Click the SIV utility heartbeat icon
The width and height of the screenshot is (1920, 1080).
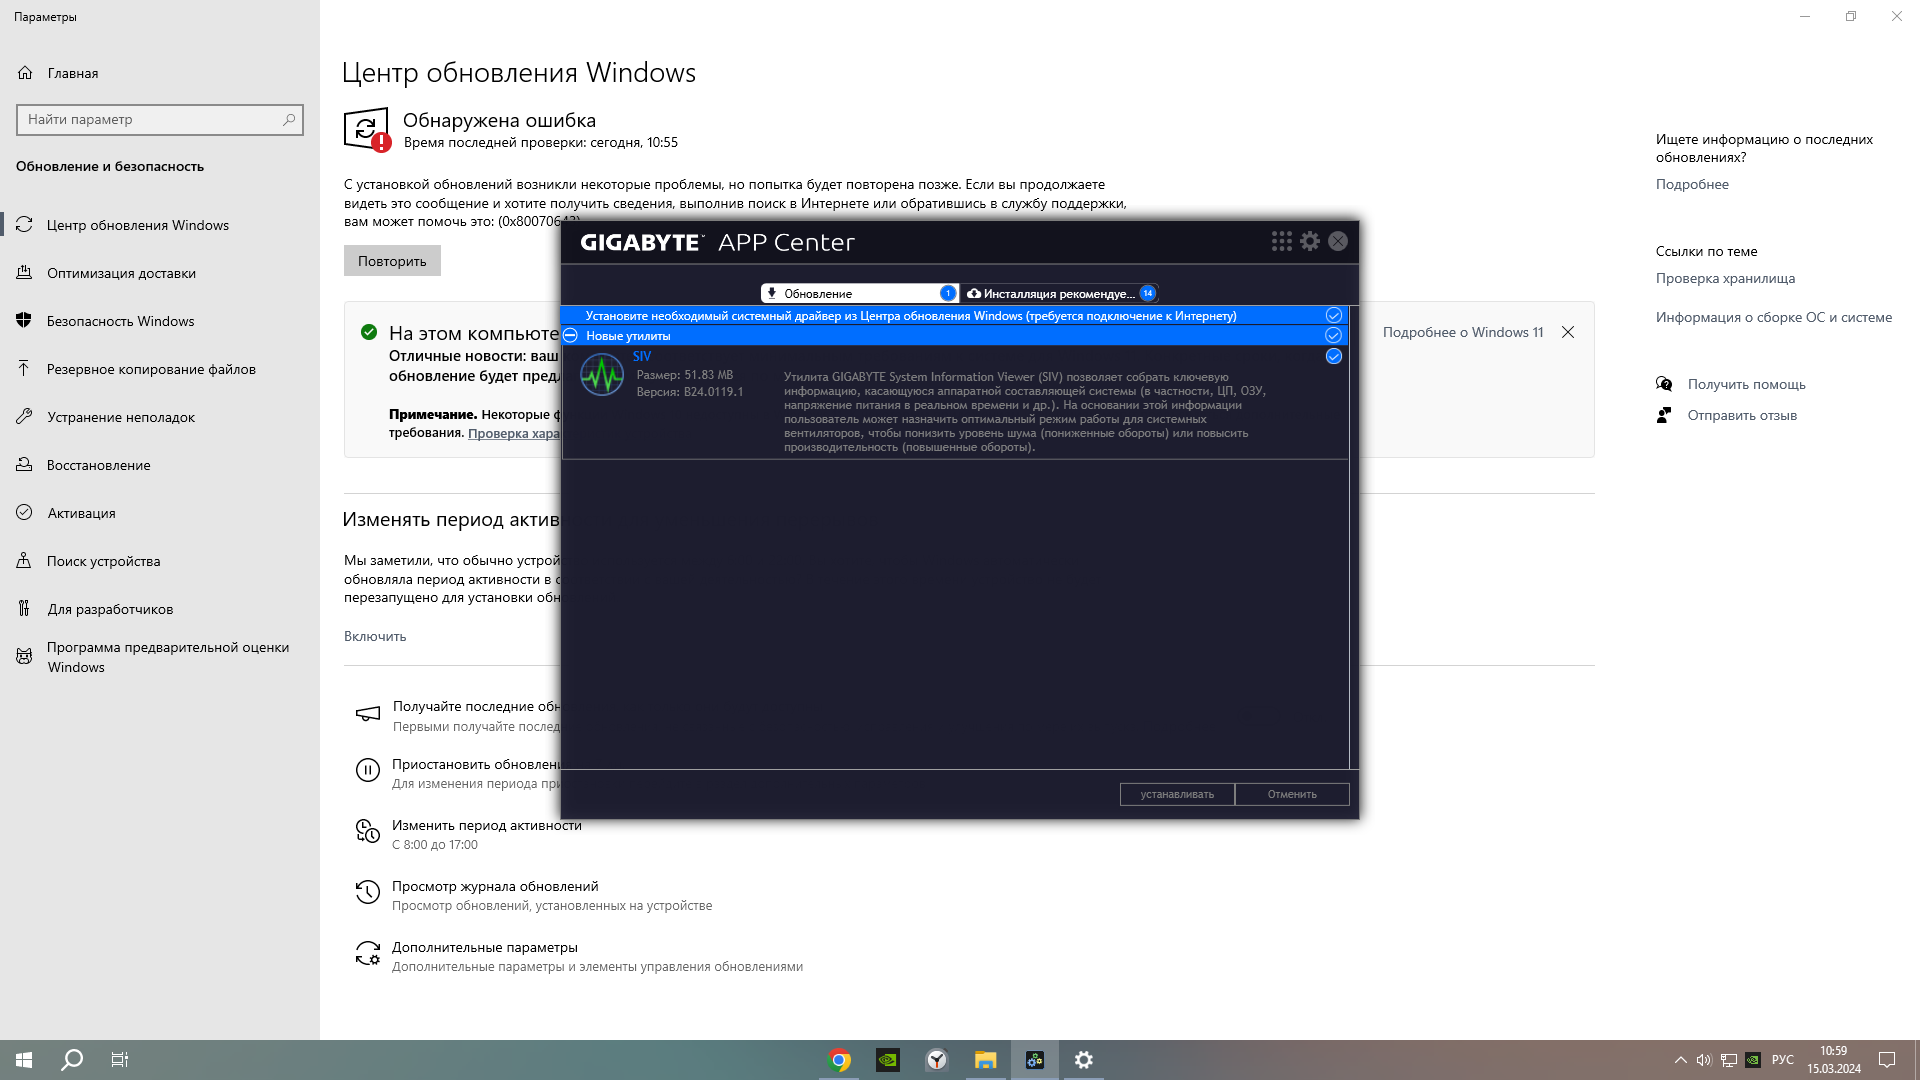tap(602, 375)
